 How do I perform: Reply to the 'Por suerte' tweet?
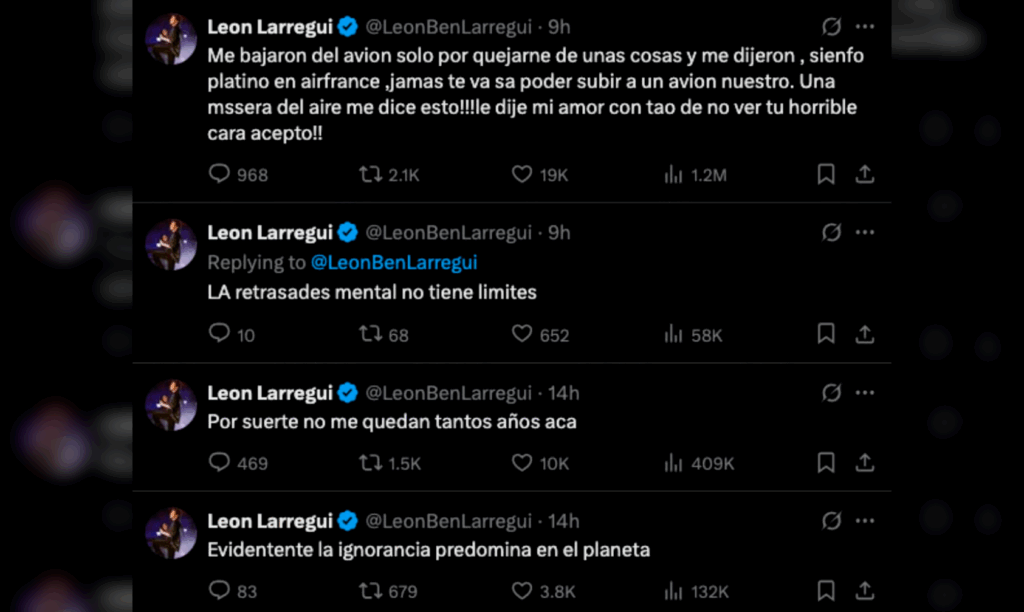coord(219,463)
